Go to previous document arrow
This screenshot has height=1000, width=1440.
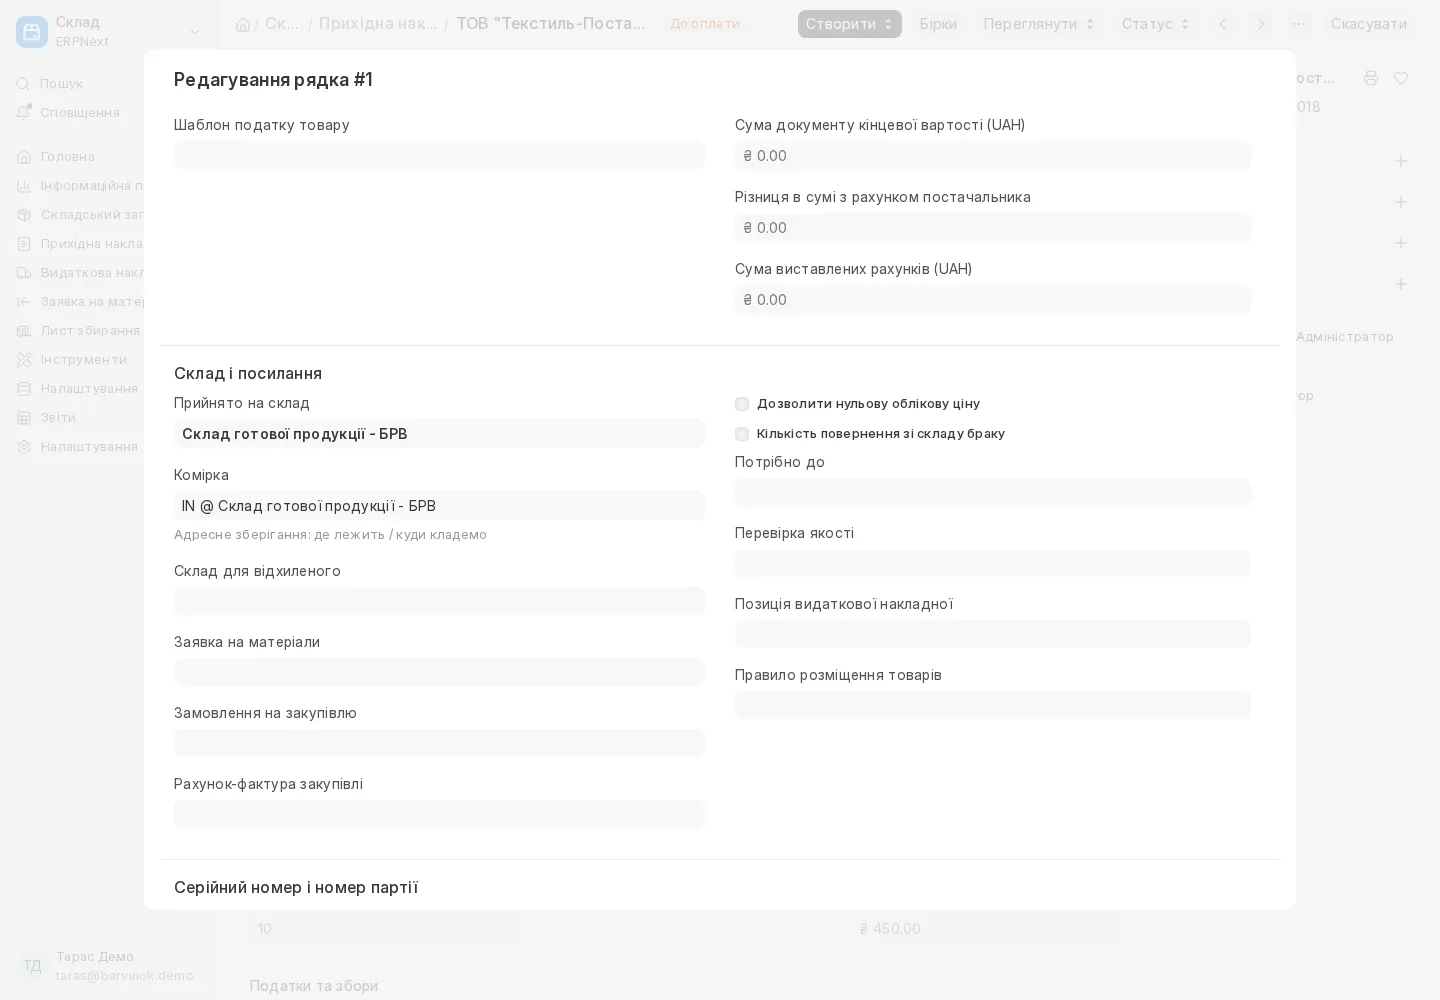pos(1222,24)
